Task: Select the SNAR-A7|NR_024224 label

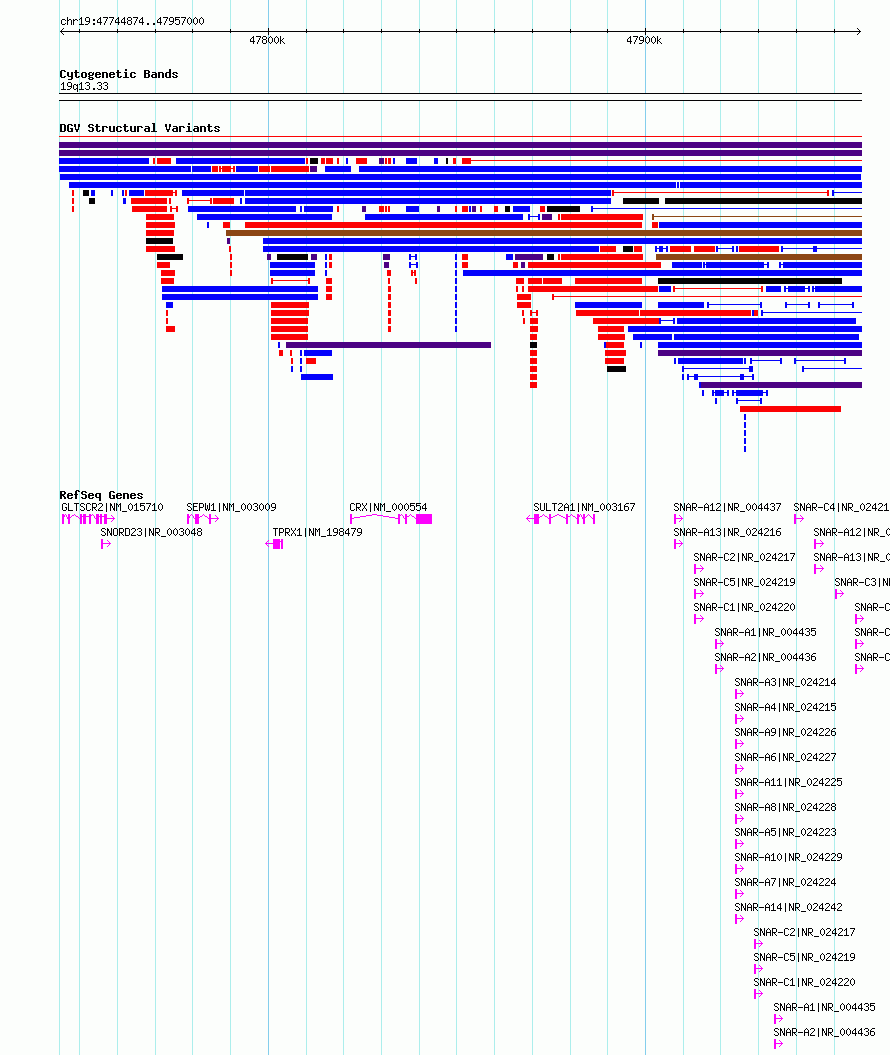Action: 785,882
